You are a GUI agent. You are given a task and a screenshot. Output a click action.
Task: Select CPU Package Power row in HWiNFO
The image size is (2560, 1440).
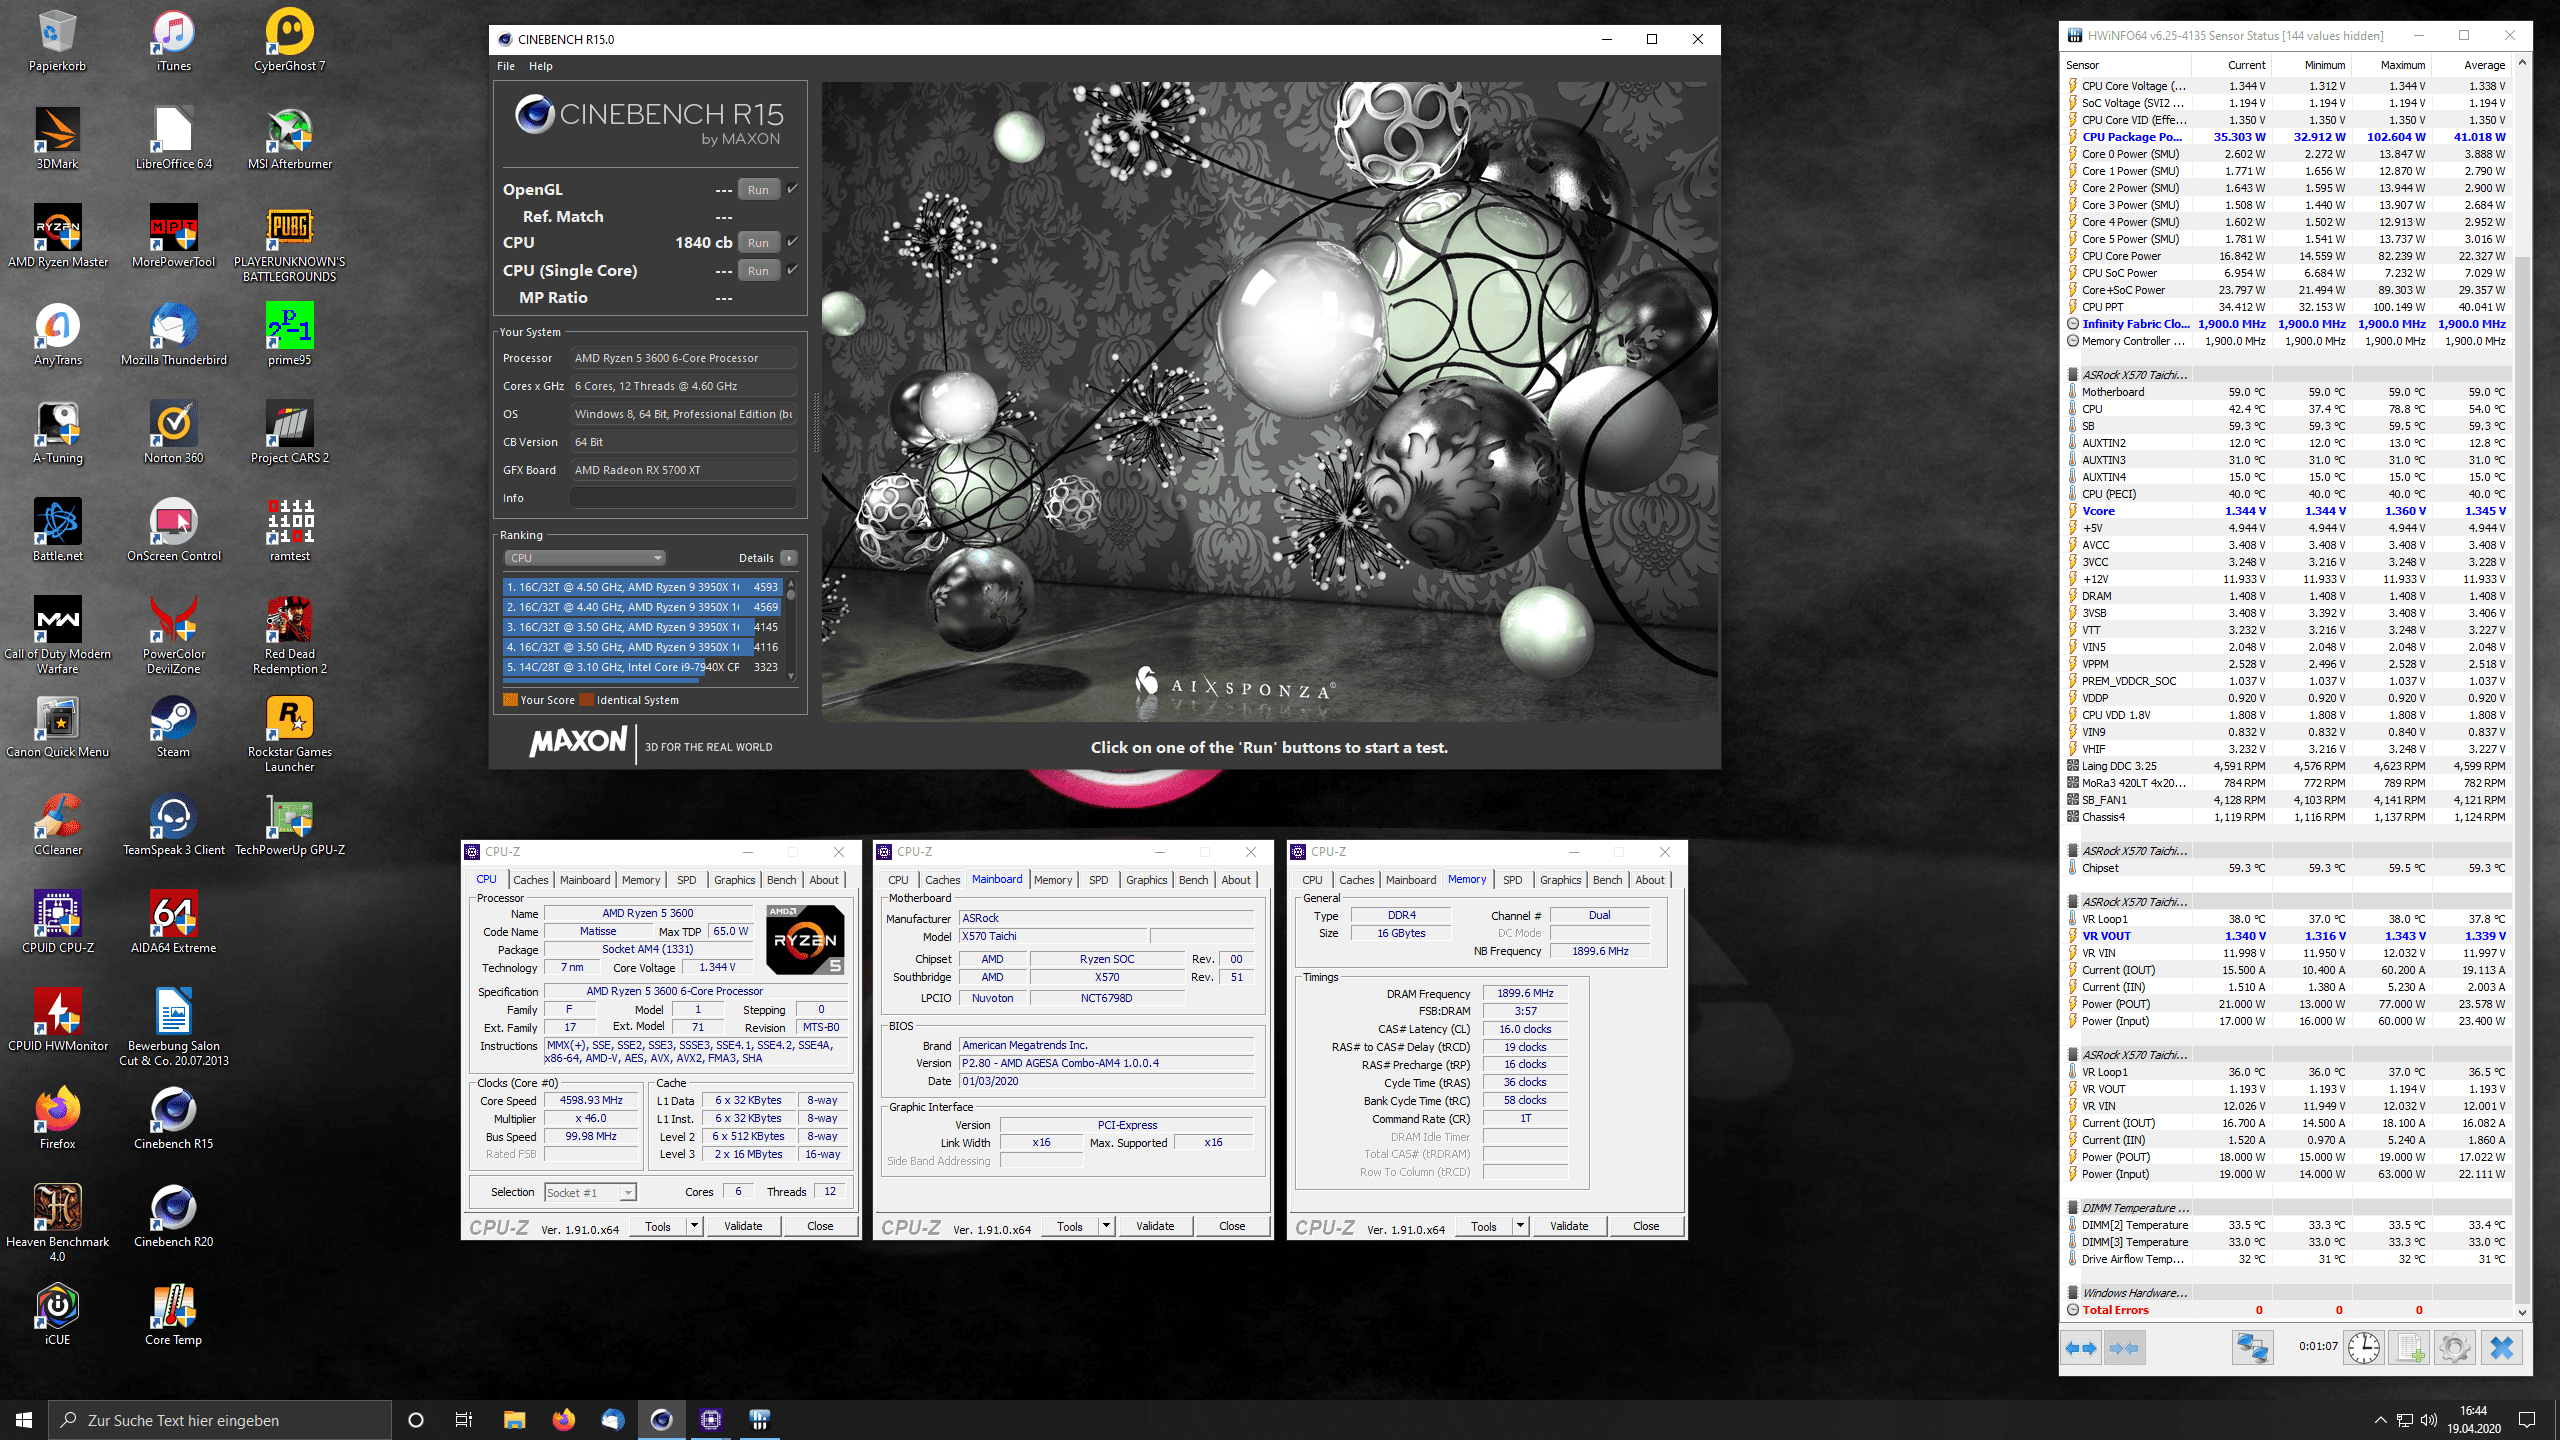pos(2288,137)
